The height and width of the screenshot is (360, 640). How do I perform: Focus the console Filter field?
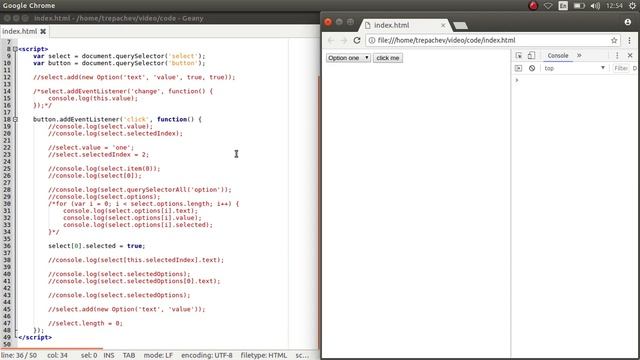(621, 68)
